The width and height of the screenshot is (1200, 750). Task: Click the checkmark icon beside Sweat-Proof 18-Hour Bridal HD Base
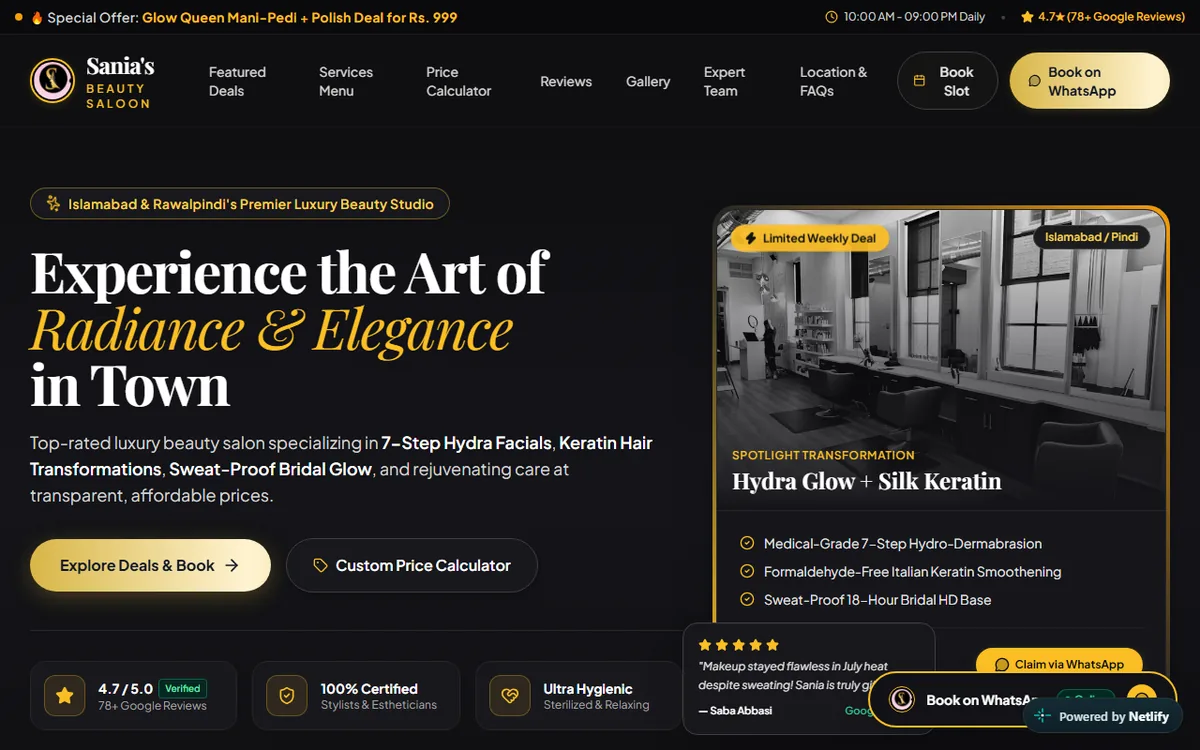click(x=747, y=599)
